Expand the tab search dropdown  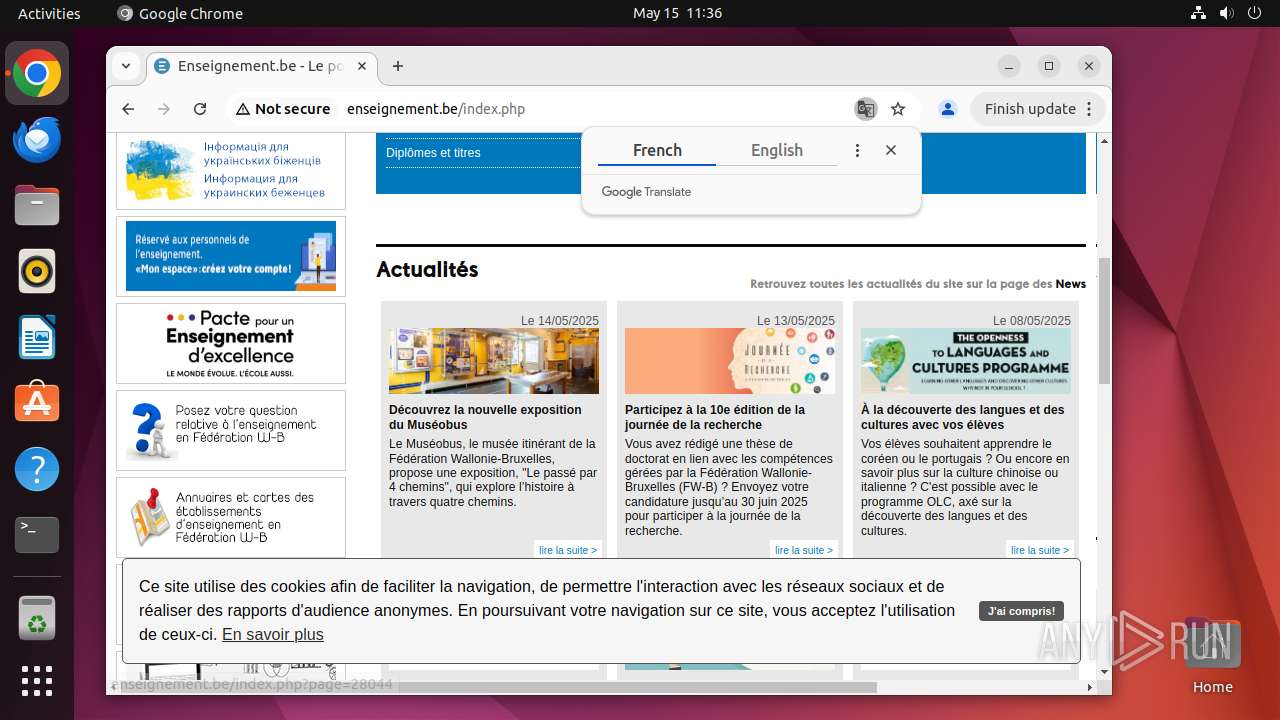coord(126,66)
